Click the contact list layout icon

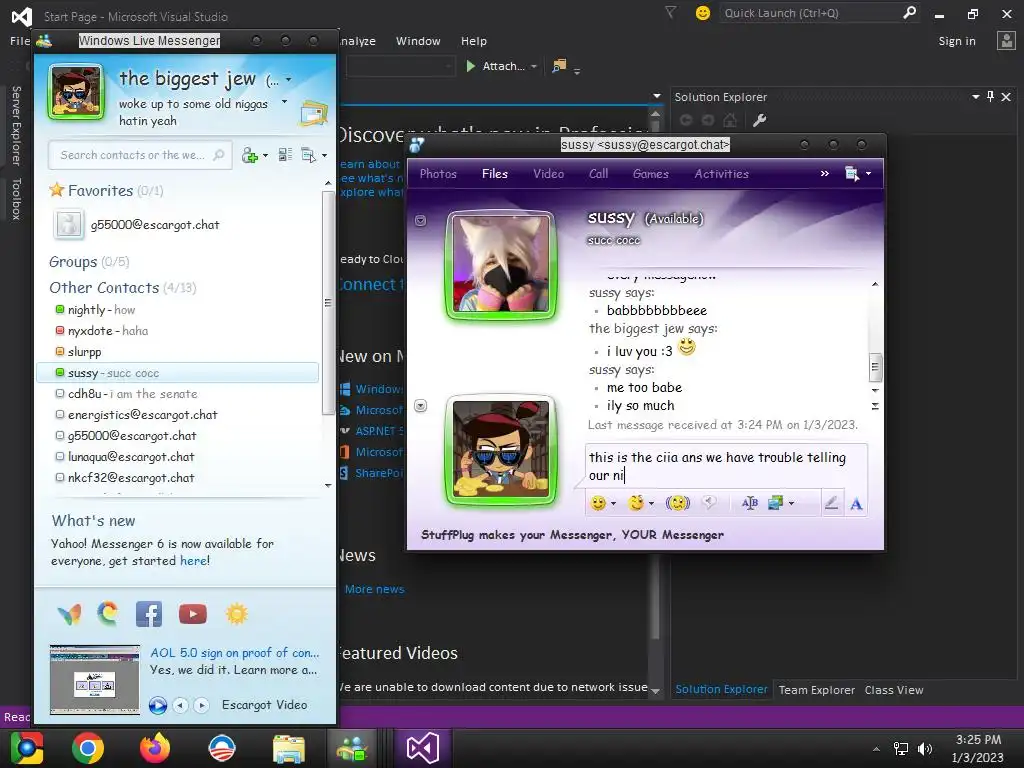(x=285, y=155)
